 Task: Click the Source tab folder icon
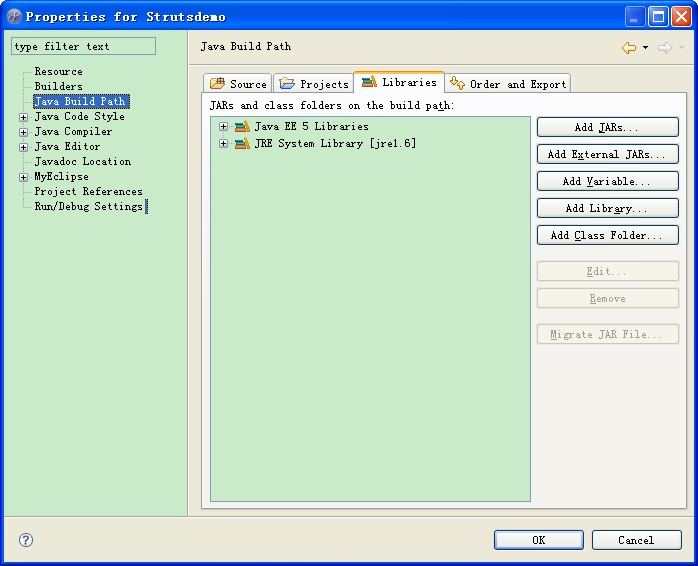(x=217, y=83)
